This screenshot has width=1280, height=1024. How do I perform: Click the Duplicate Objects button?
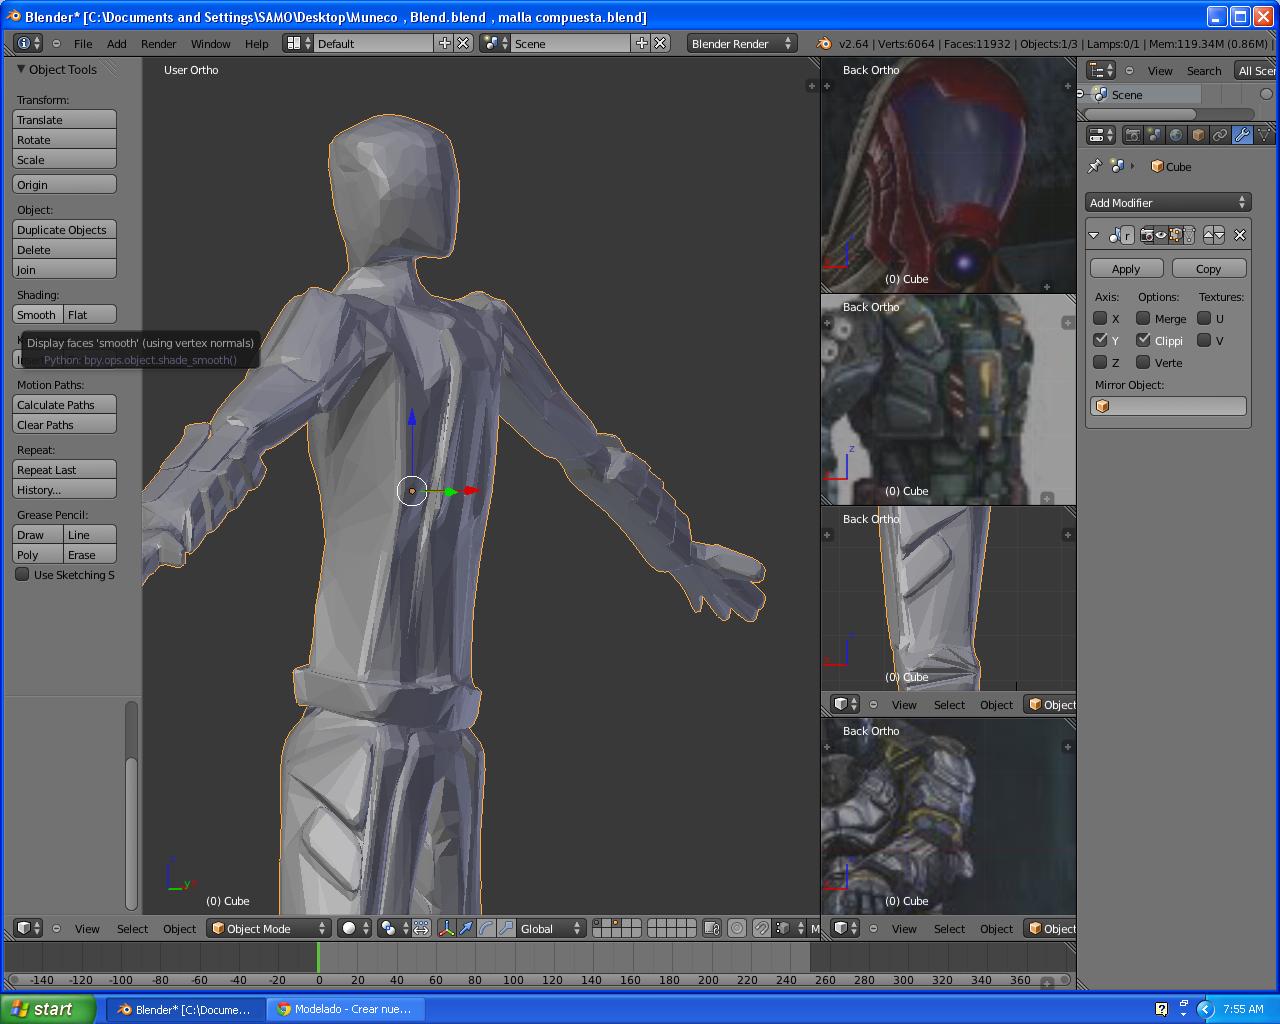point(65,229)
